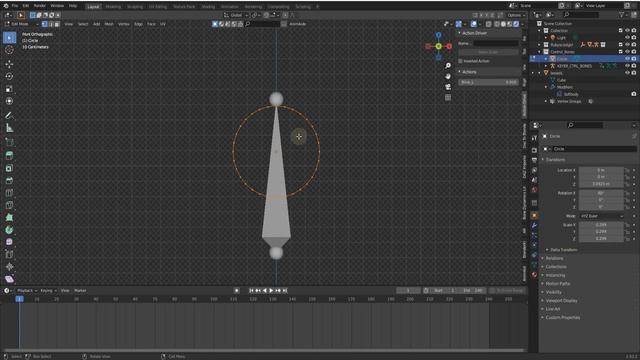This screenshot has height=360, width=640.
Task: Toggle the Inverted Action checkbox
Action: tap(460, 61)
